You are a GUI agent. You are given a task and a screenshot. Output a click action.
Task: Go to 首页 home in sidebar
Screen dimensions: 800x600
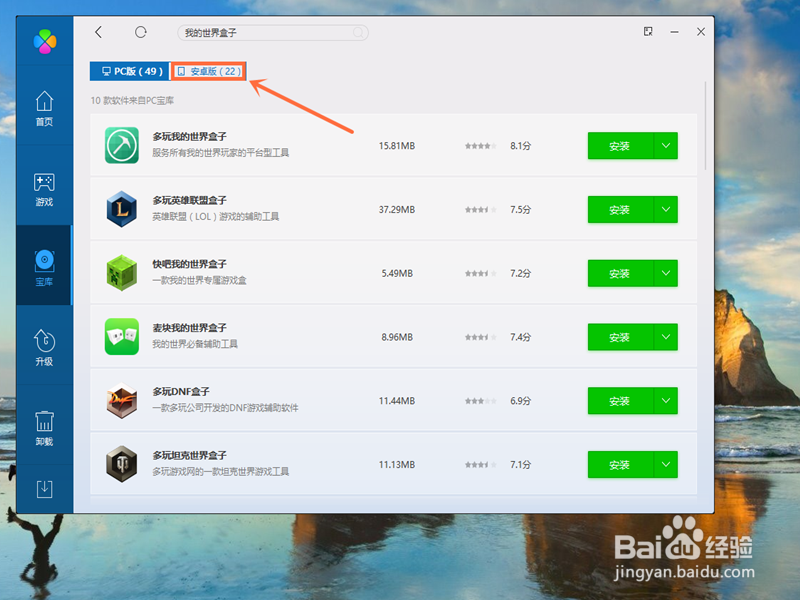[x=44, y=108]
